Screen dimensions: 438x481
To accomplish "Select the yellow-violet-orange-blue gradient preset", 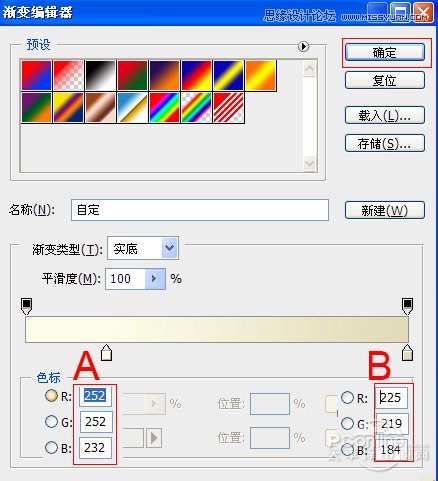I will (69, 107).
